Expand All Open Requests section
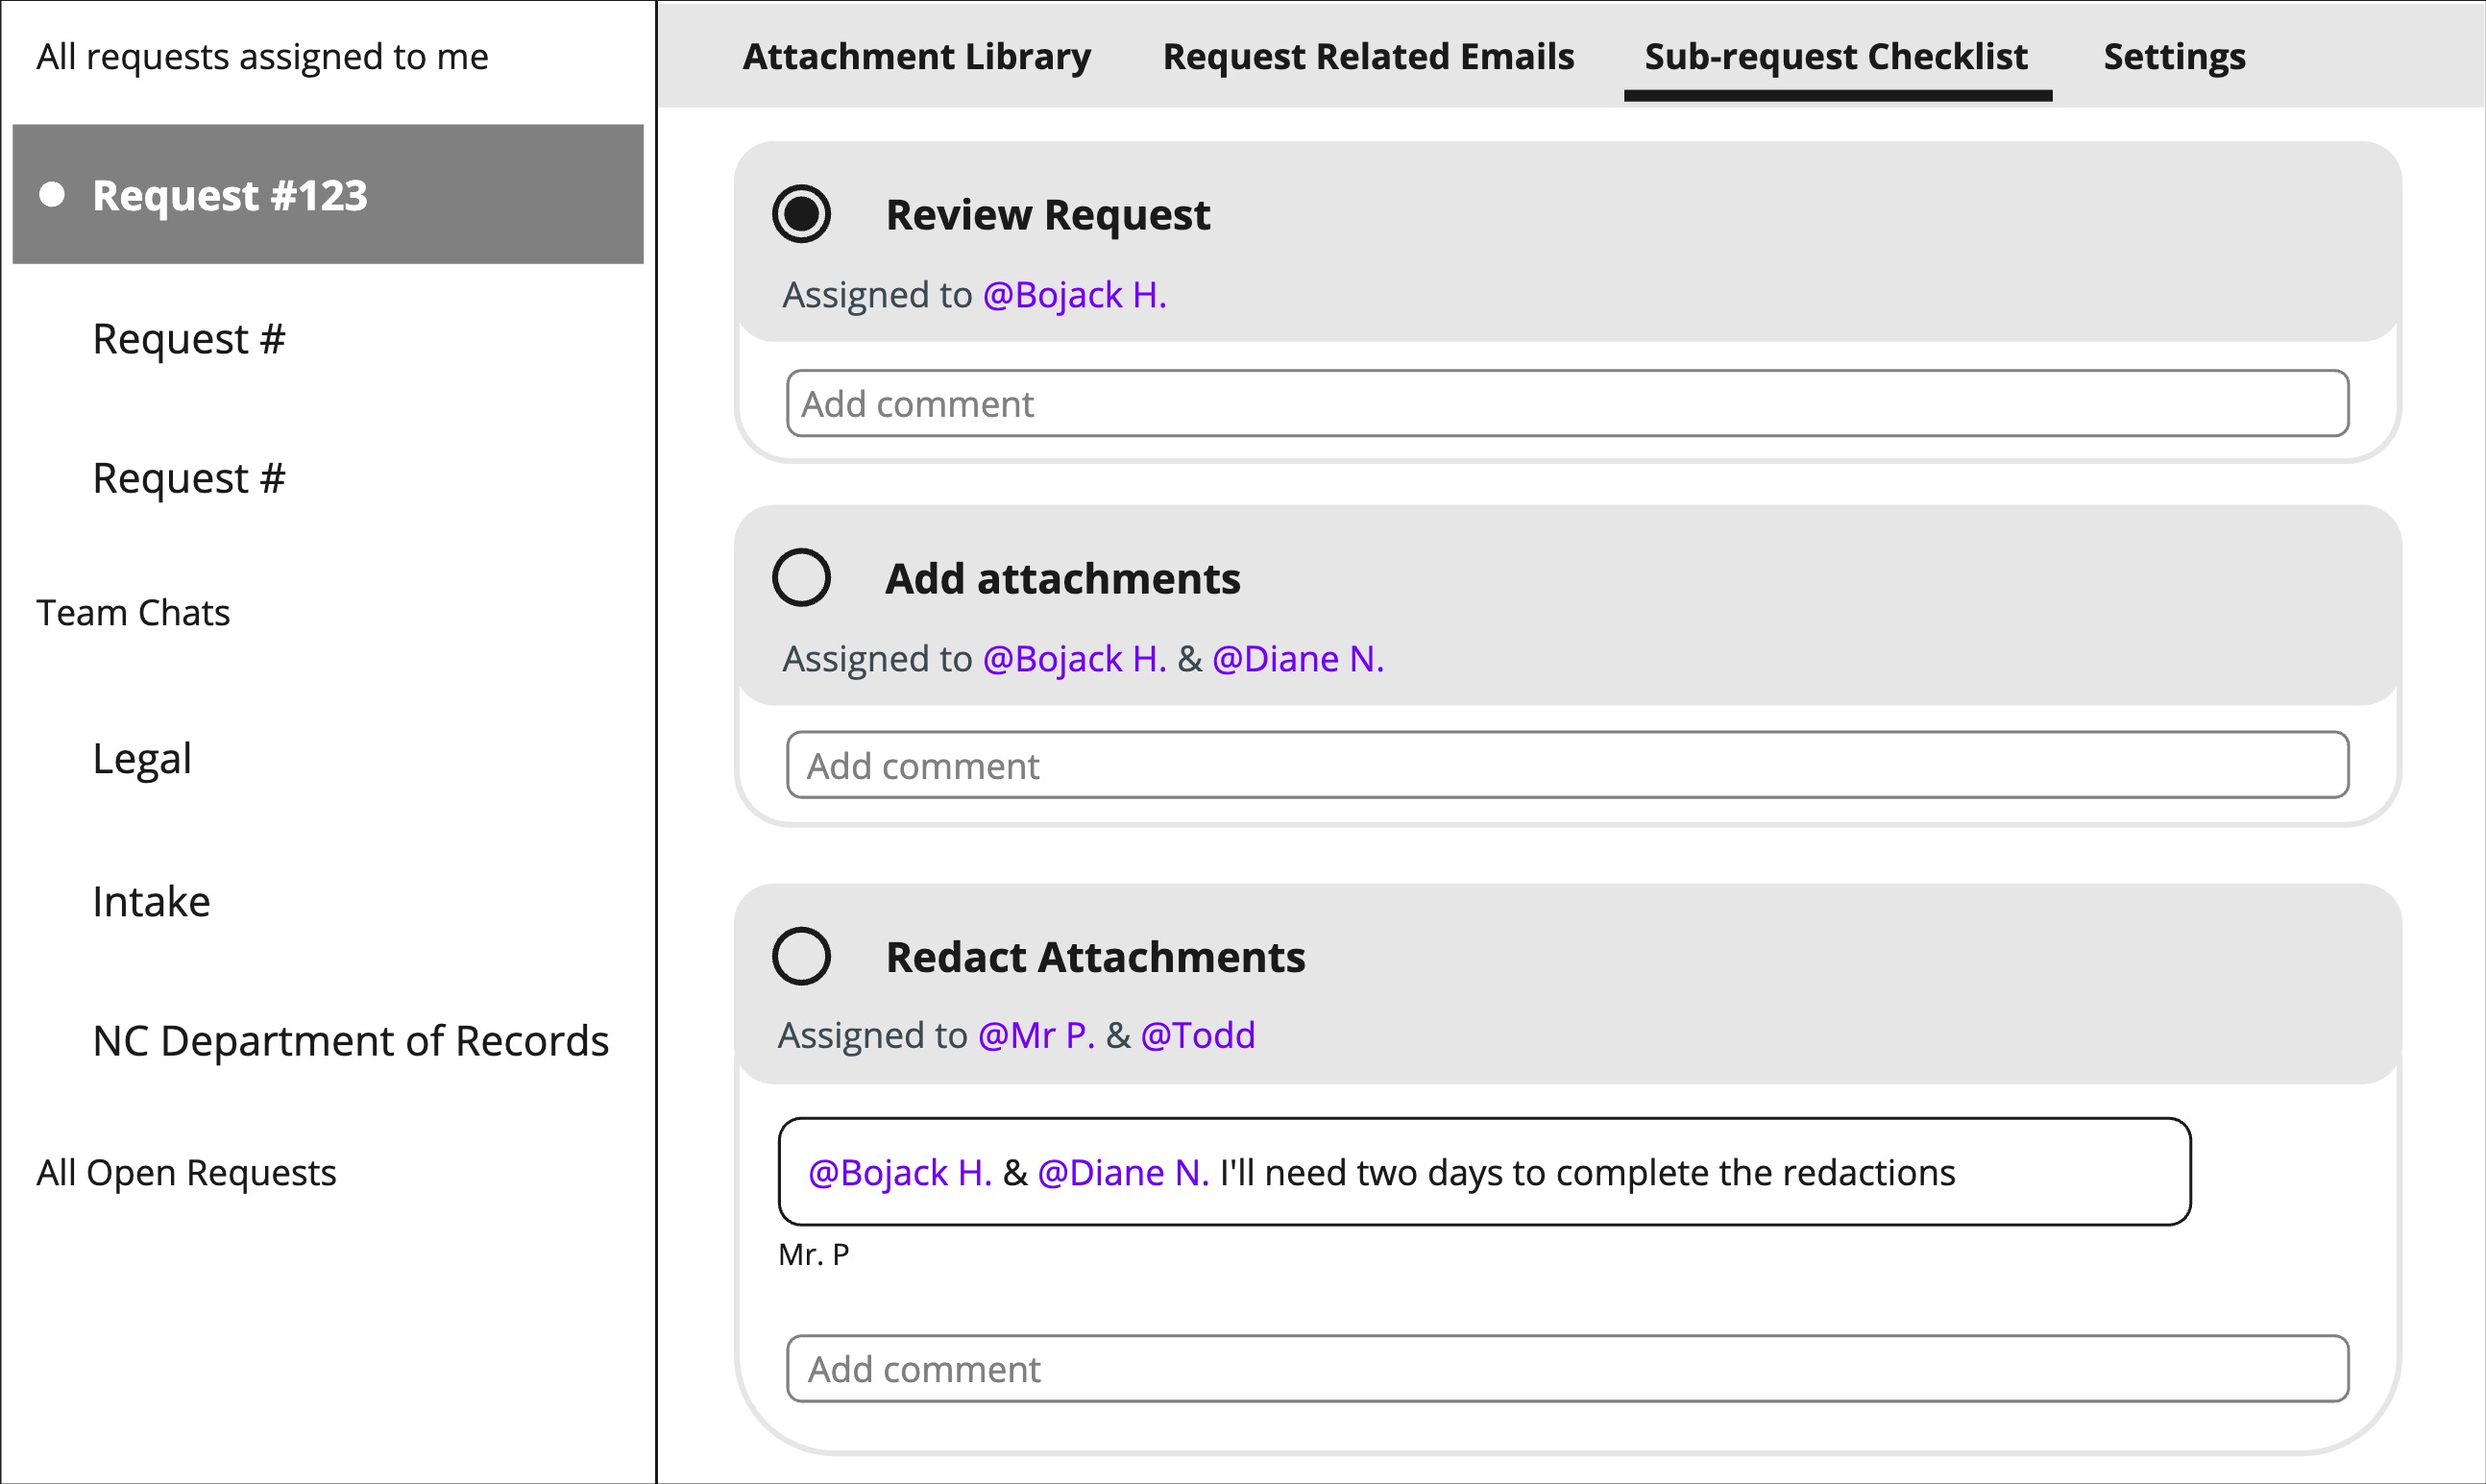The height and width of the screenshot is (1484, 2486). point(186,1172)
